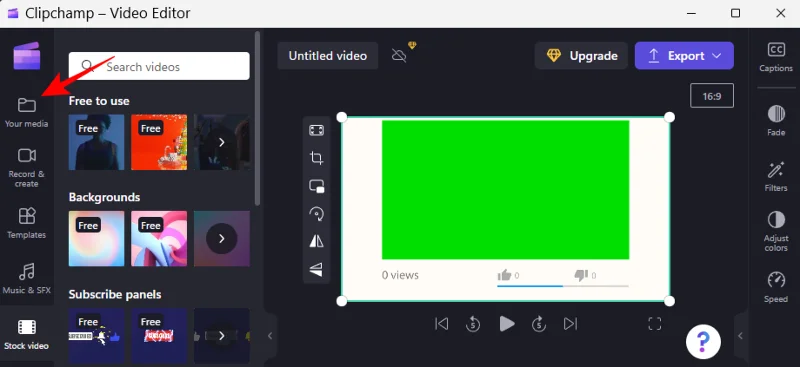
Task: Skip to the end of the video
Action: click(570, 324)
